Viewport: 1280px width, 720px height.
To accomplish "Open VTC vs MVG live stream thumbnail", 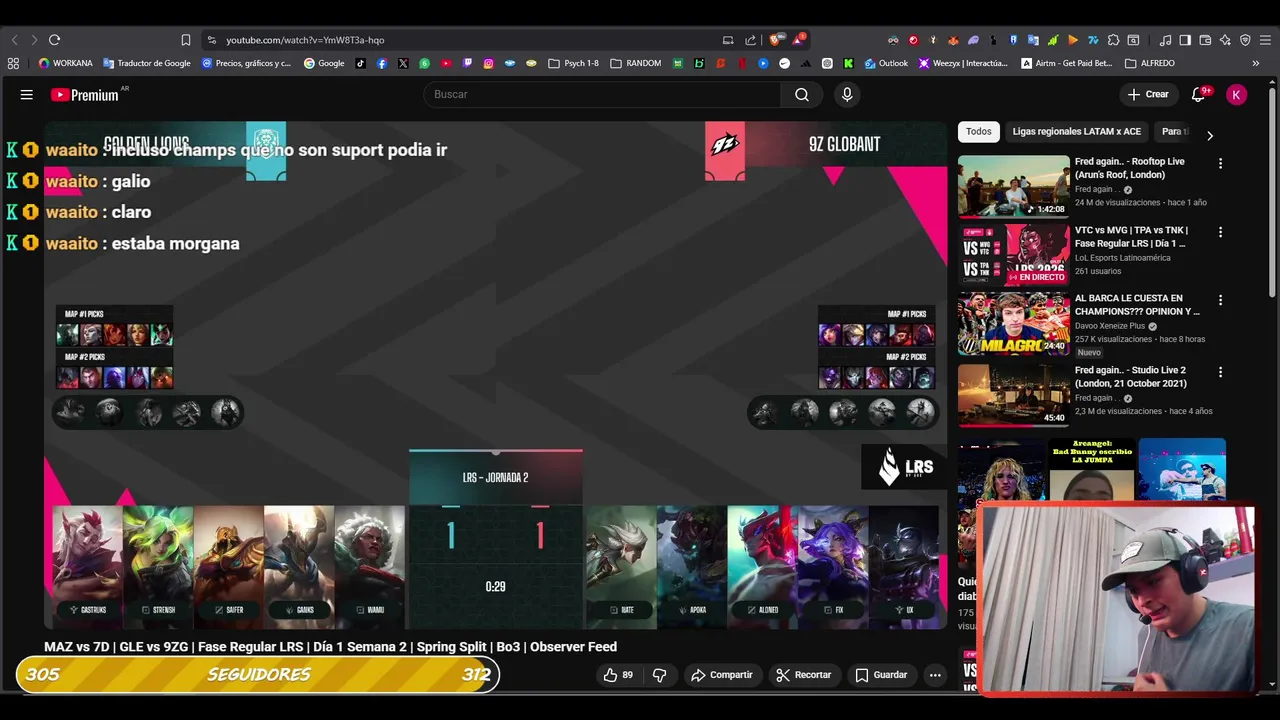I will tap(1013, 254).
